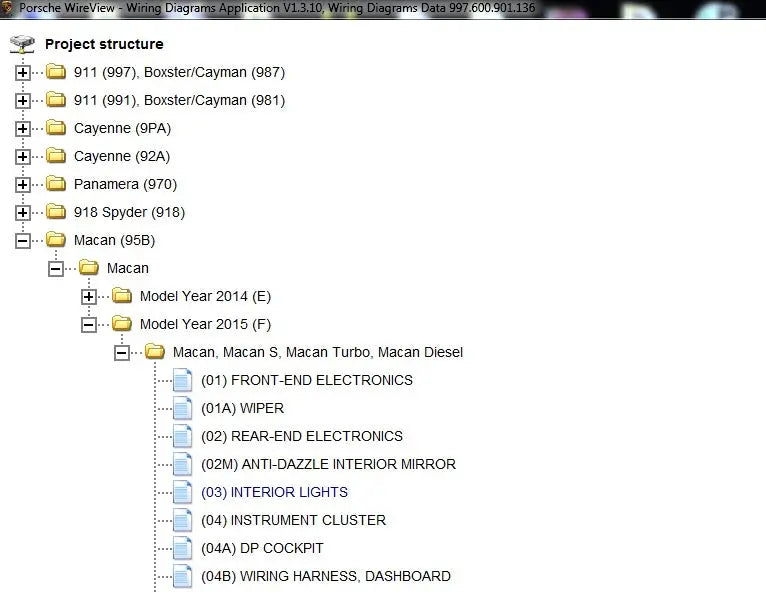Click the document icon for (01) FRONT-END ELECTRONICS
Viewport: 766px width, 592px height.
click(x=182, y=380)
